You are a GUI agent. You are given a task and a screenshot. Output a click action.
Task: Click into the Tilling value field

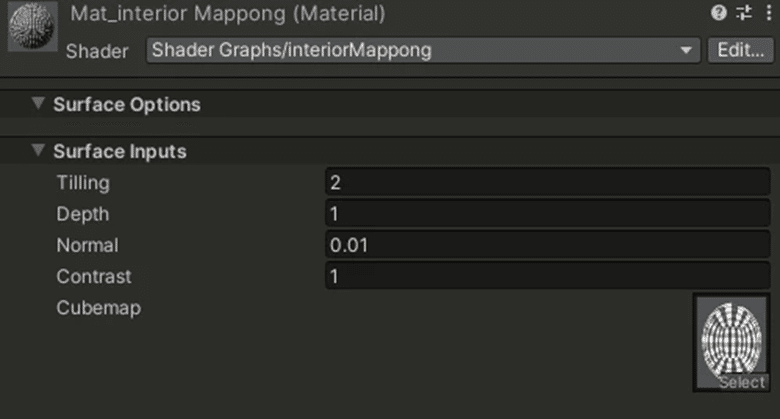tap(548, 182)
